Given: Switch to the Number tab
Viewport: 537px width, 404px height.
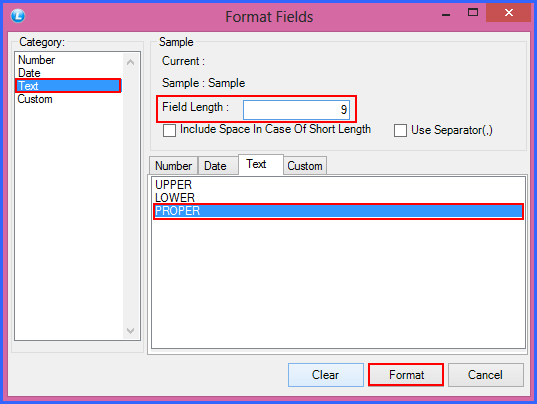Looking at the screenshot, I should pos(173,166).
